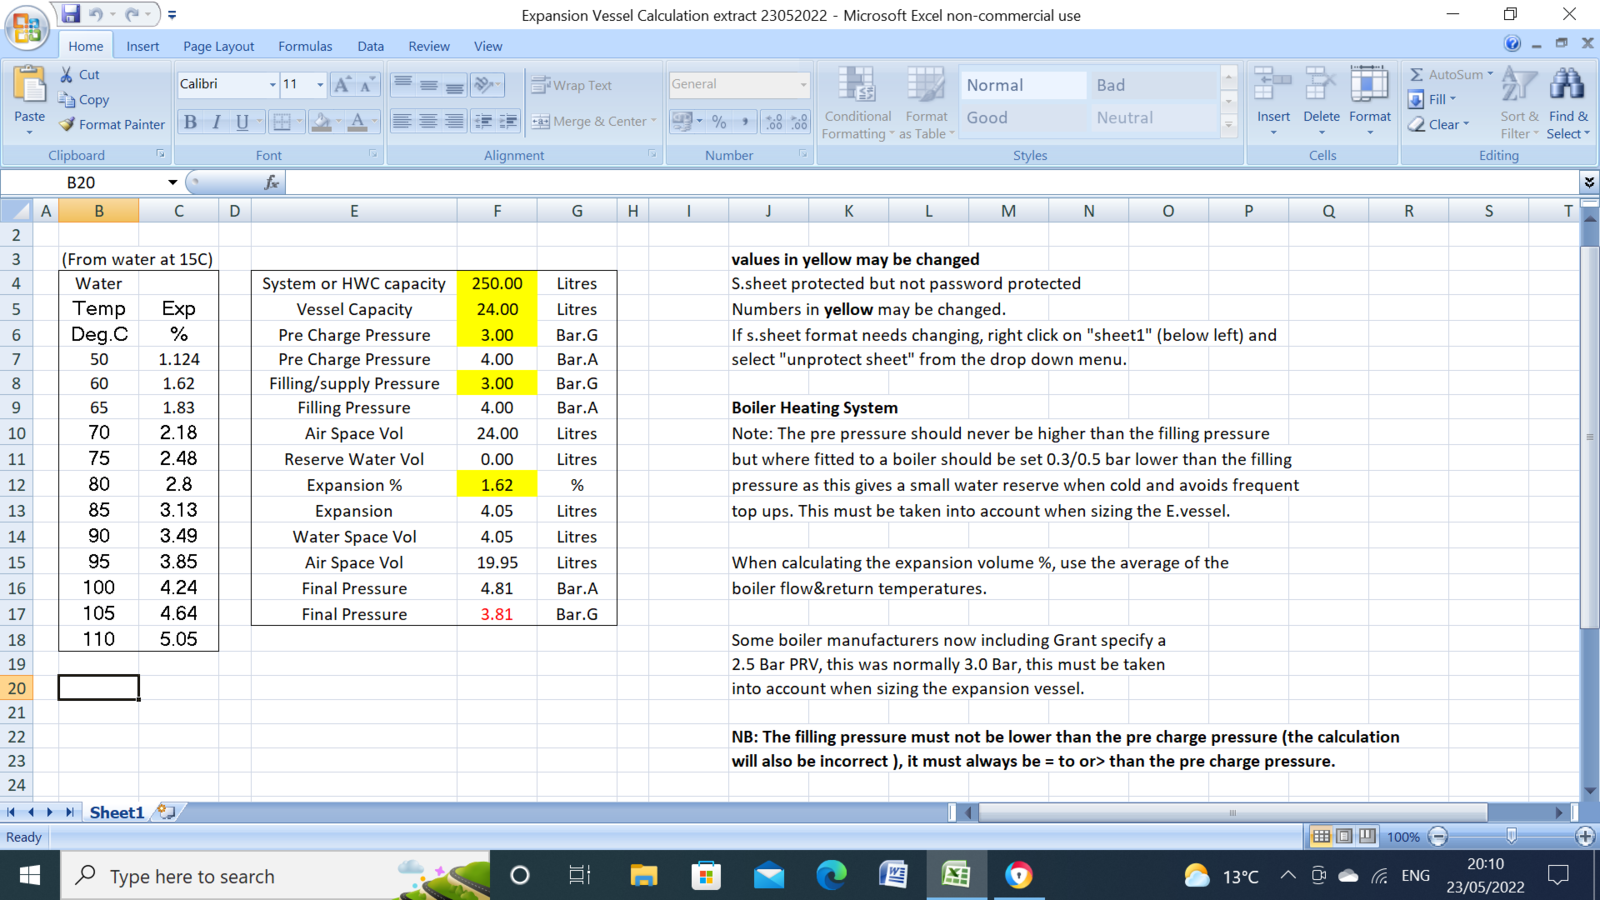Expand the font name Calibri dropdown
Viewport: 1600px width, 900px height.
(272, 85)
